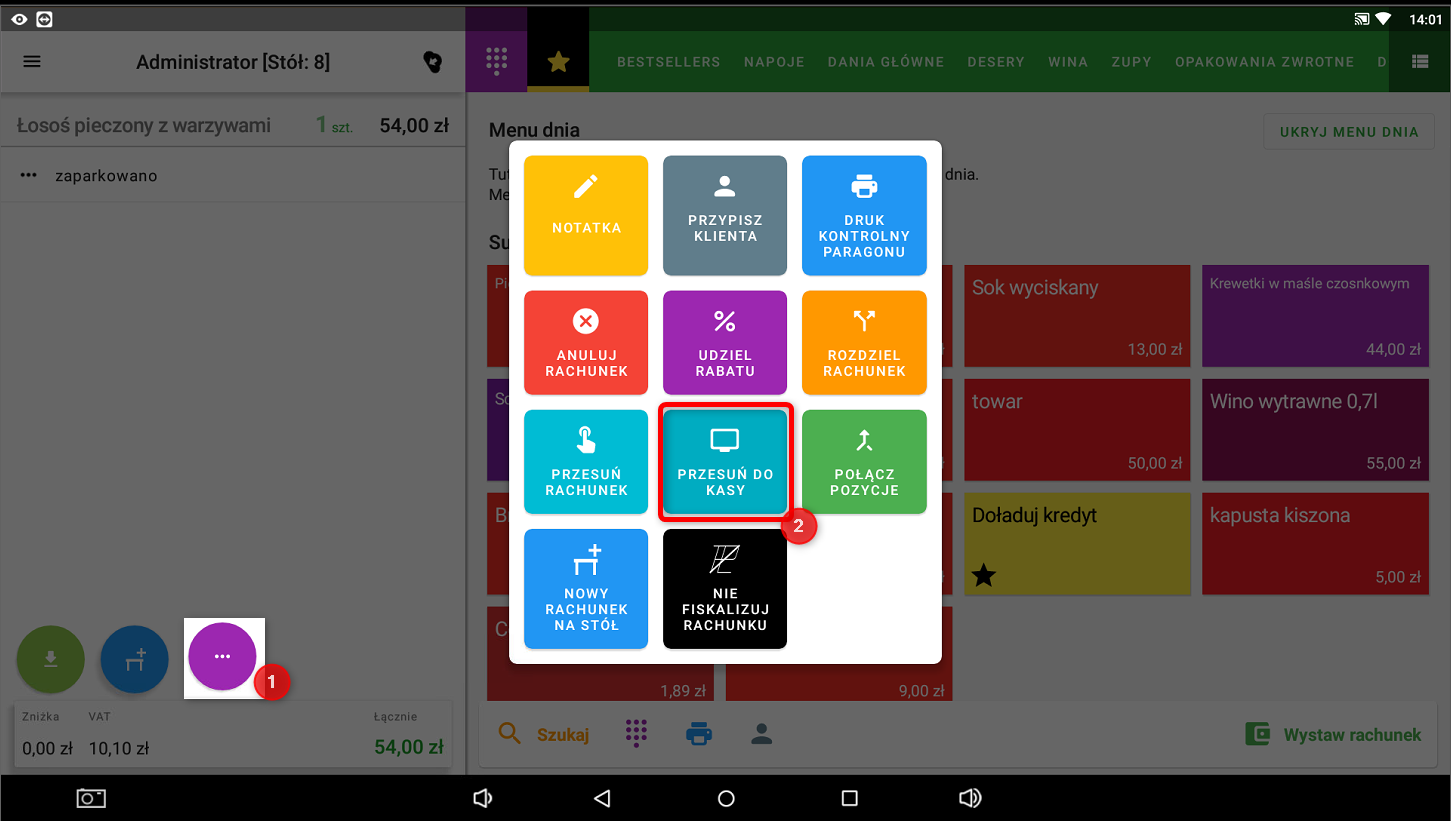Print via Druk kontrolny paragonu
Image resolution: width=1451 pixels, height=821 pixels.
863,215
